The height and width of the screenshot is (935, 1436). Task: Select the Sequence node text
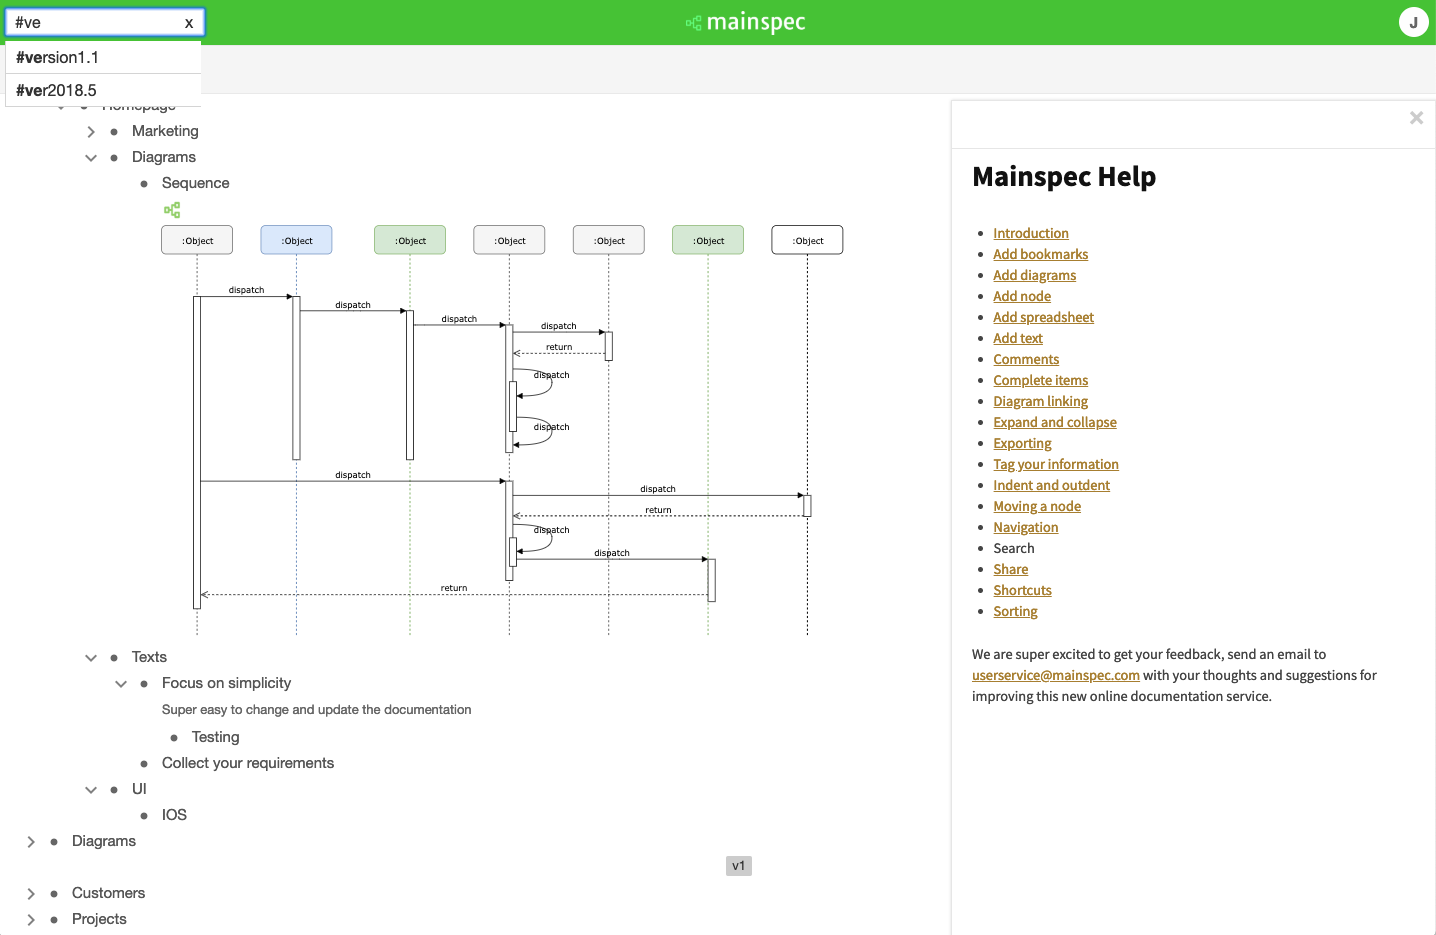point(196,183)
